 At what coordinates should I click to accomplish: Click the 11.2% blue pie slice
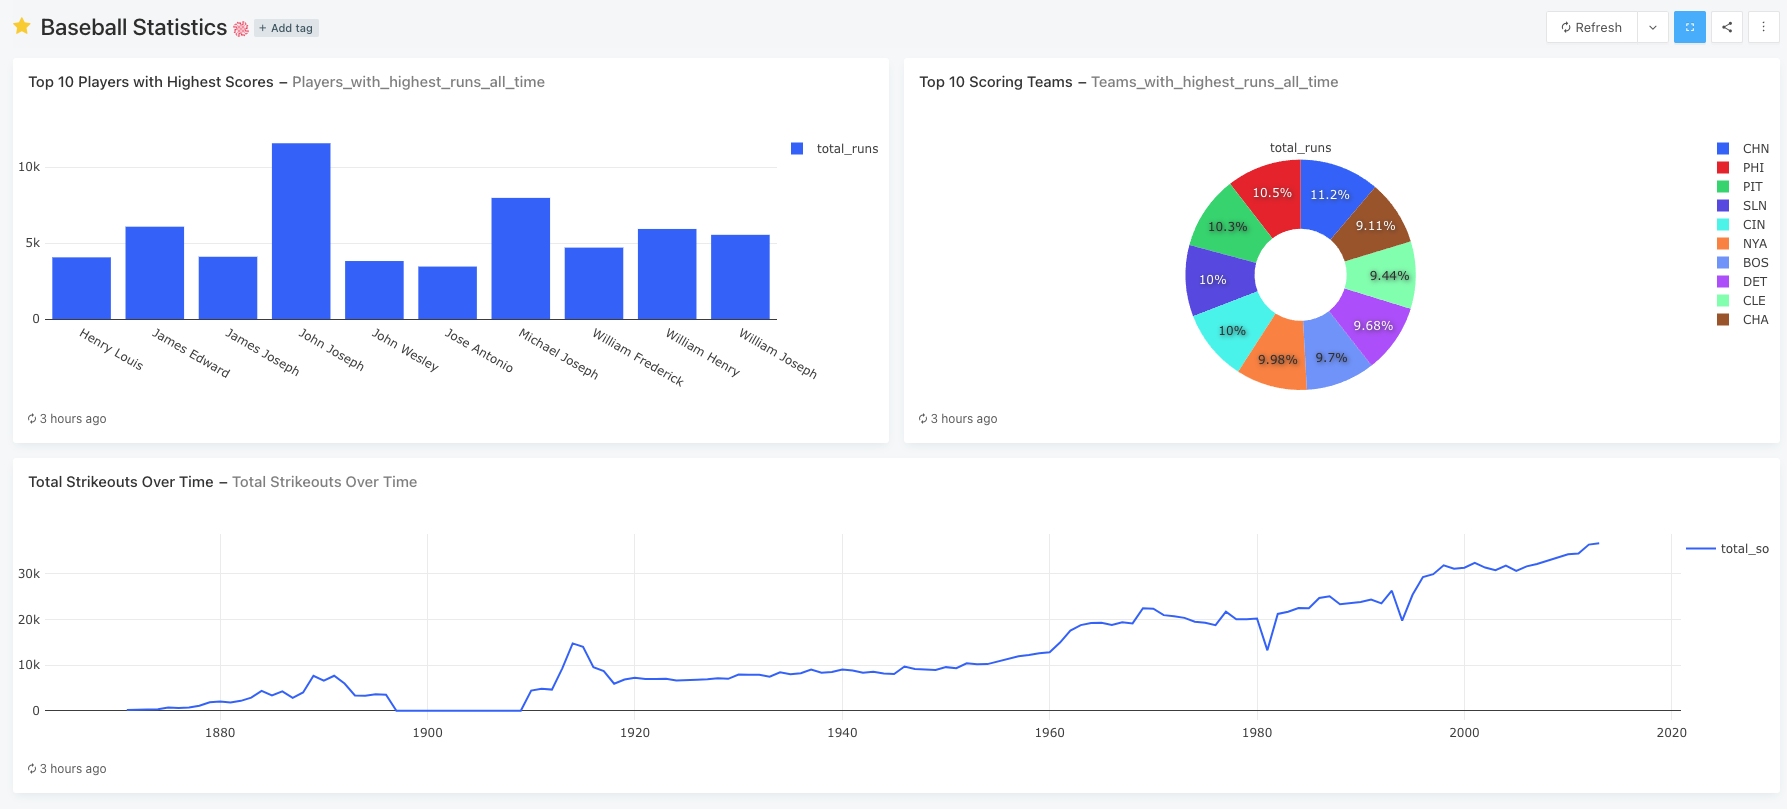pos(1331,196)
